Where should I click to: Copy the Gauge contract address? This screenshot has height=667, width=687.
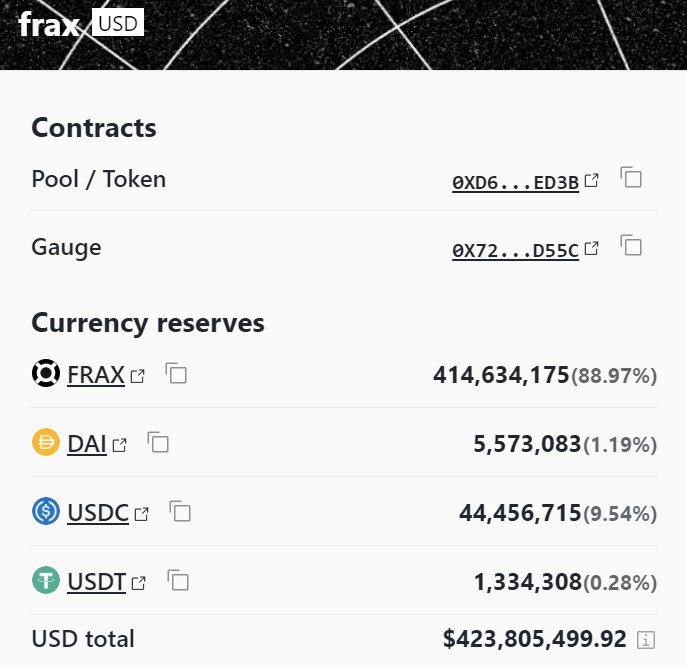(x=631, y=246)
